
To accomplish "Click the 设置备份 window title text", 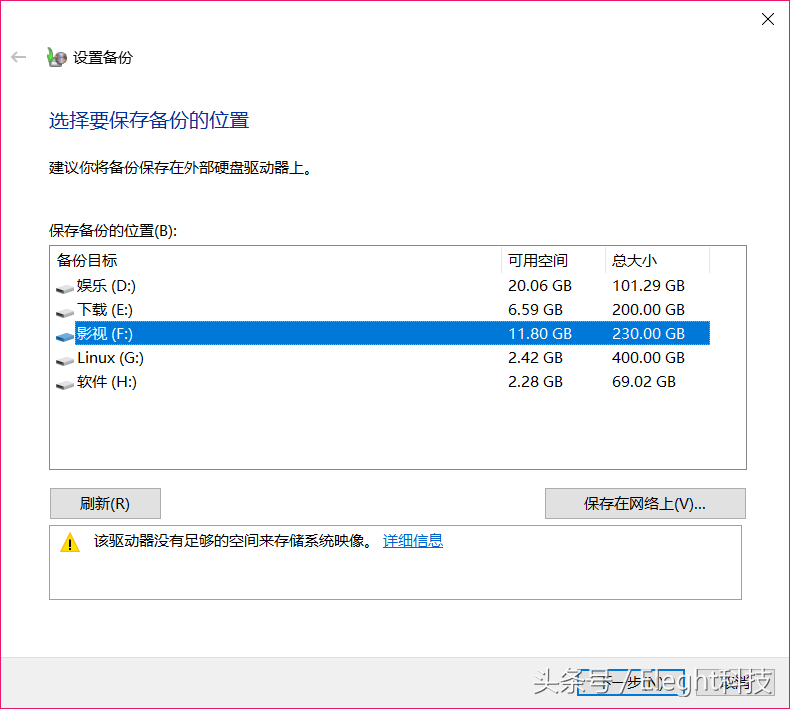I will click(103, 57).
